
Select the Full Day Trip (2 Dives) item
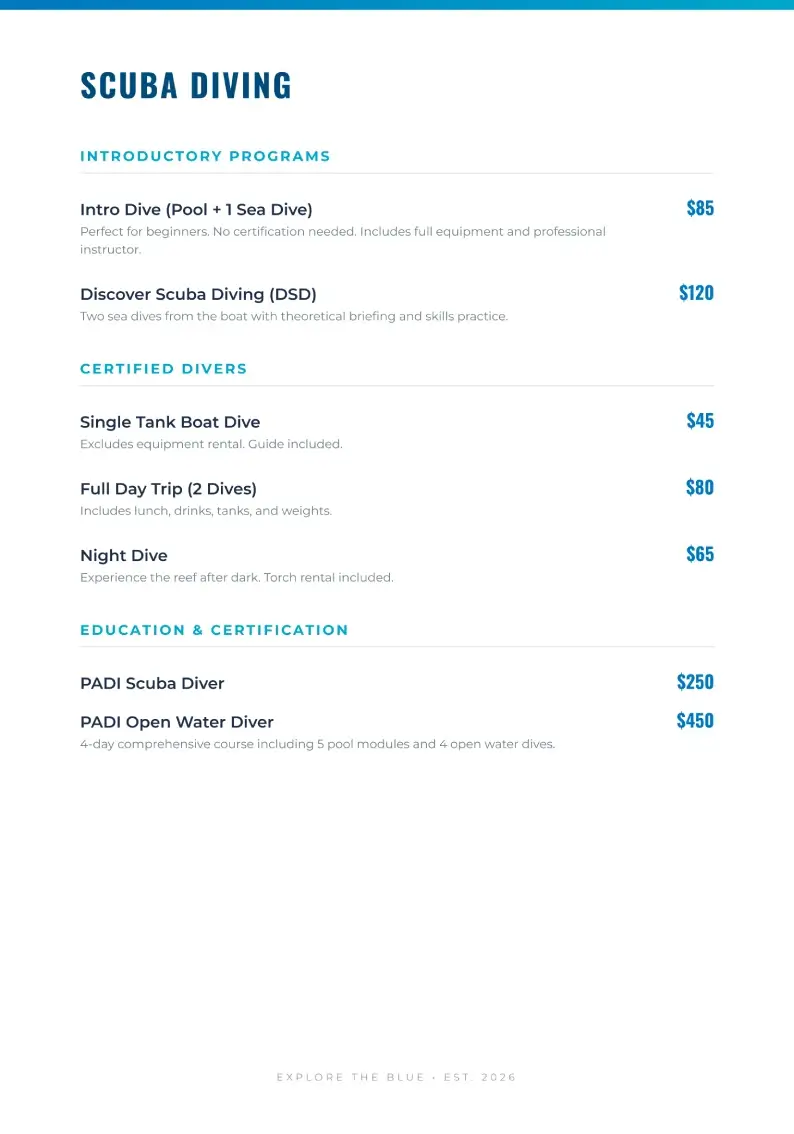[168, 489]
